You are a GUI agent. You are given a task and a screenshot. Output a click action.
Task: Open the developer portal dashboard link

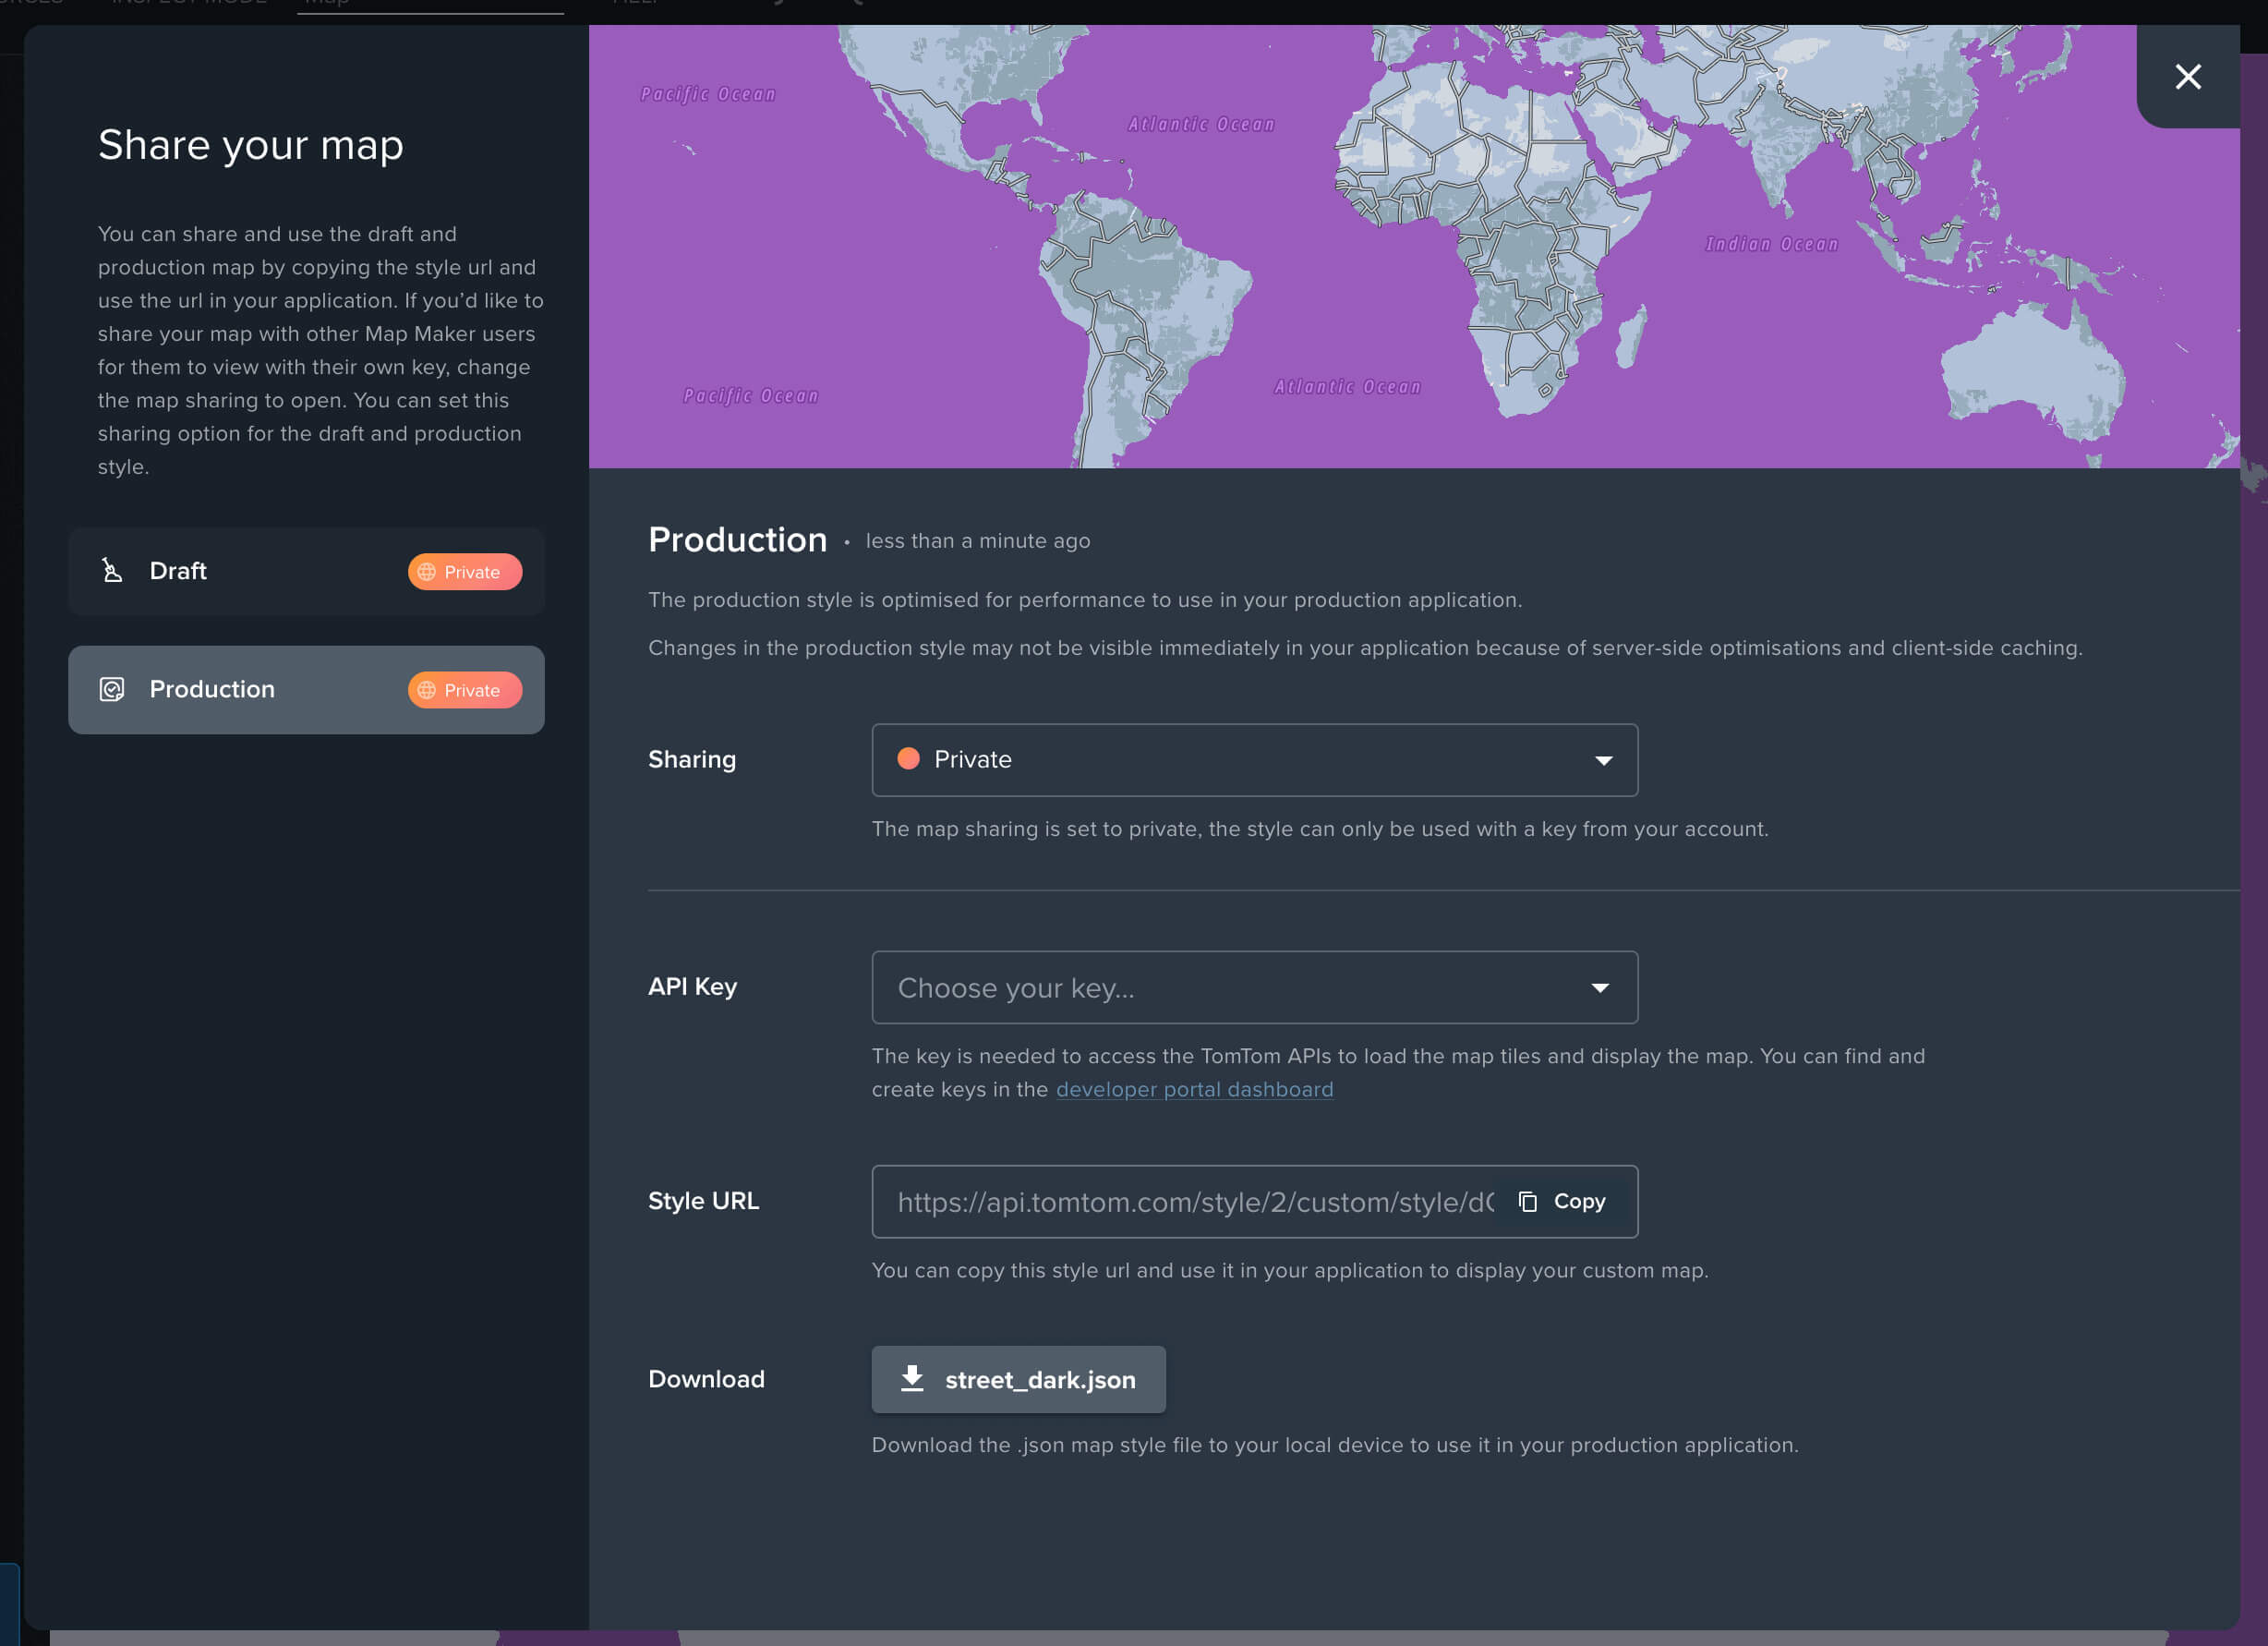pos(1194,1089)
